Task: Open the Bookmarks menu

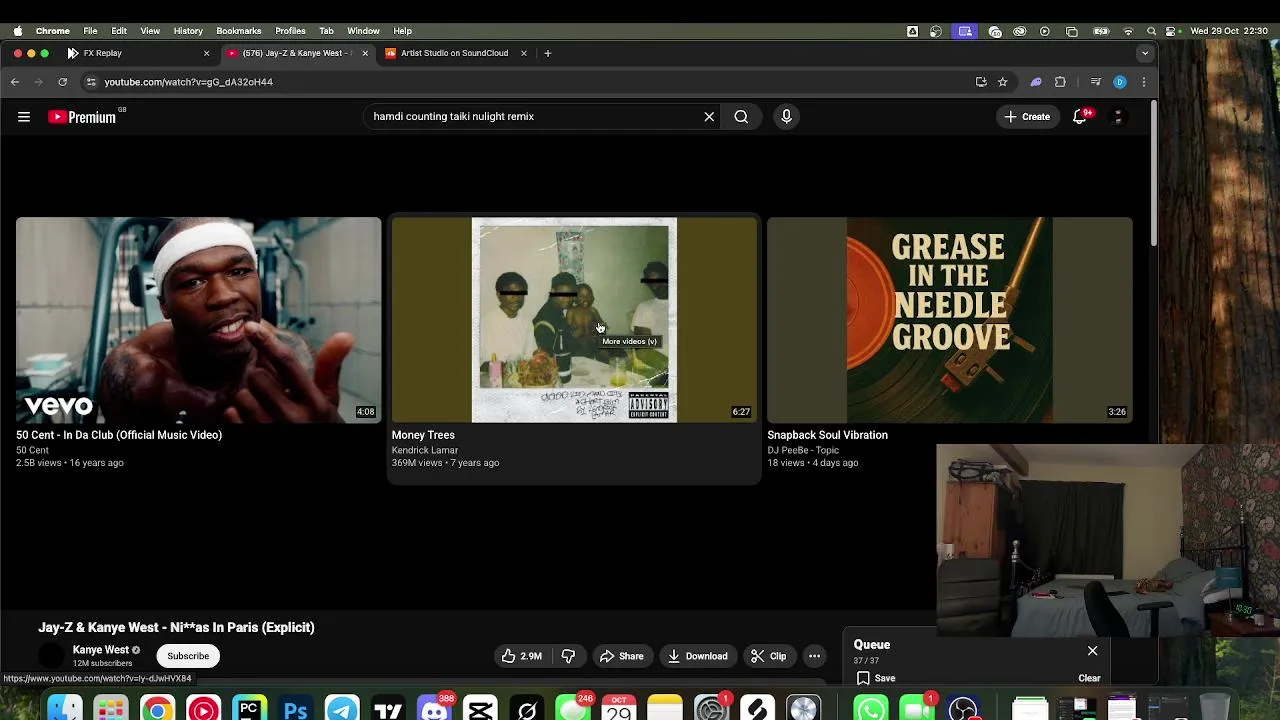Action: [239, 31]
